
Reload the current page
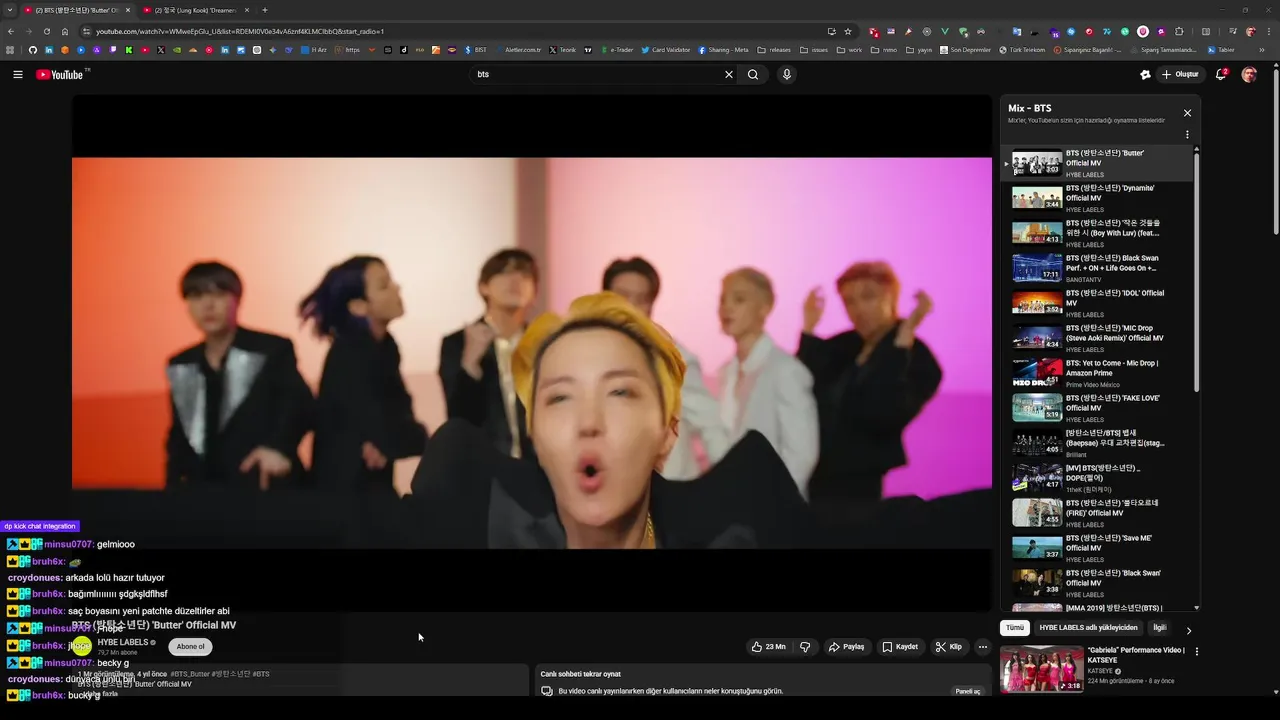[47, 31]
